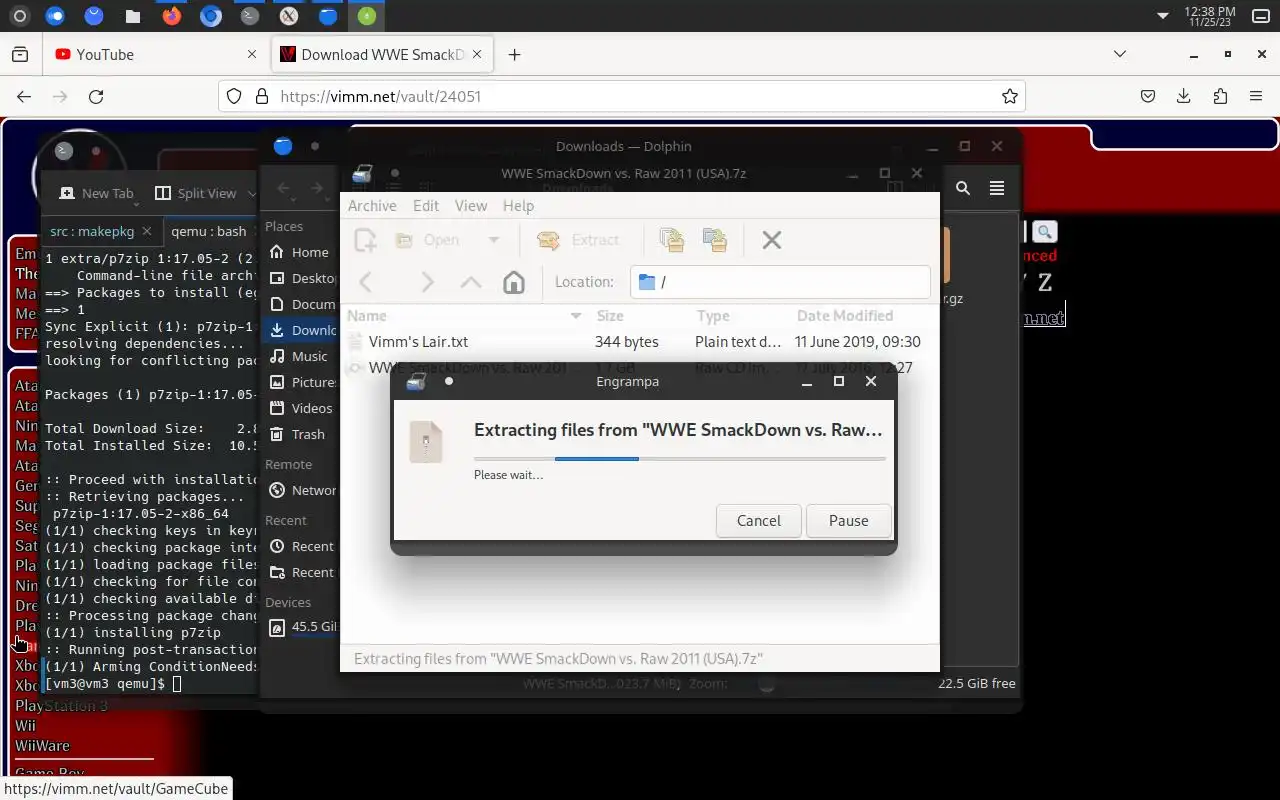Click the go forward arrow in Engrampa location bar
This screenshot has height=800, width=1280.
pos(427,282)
